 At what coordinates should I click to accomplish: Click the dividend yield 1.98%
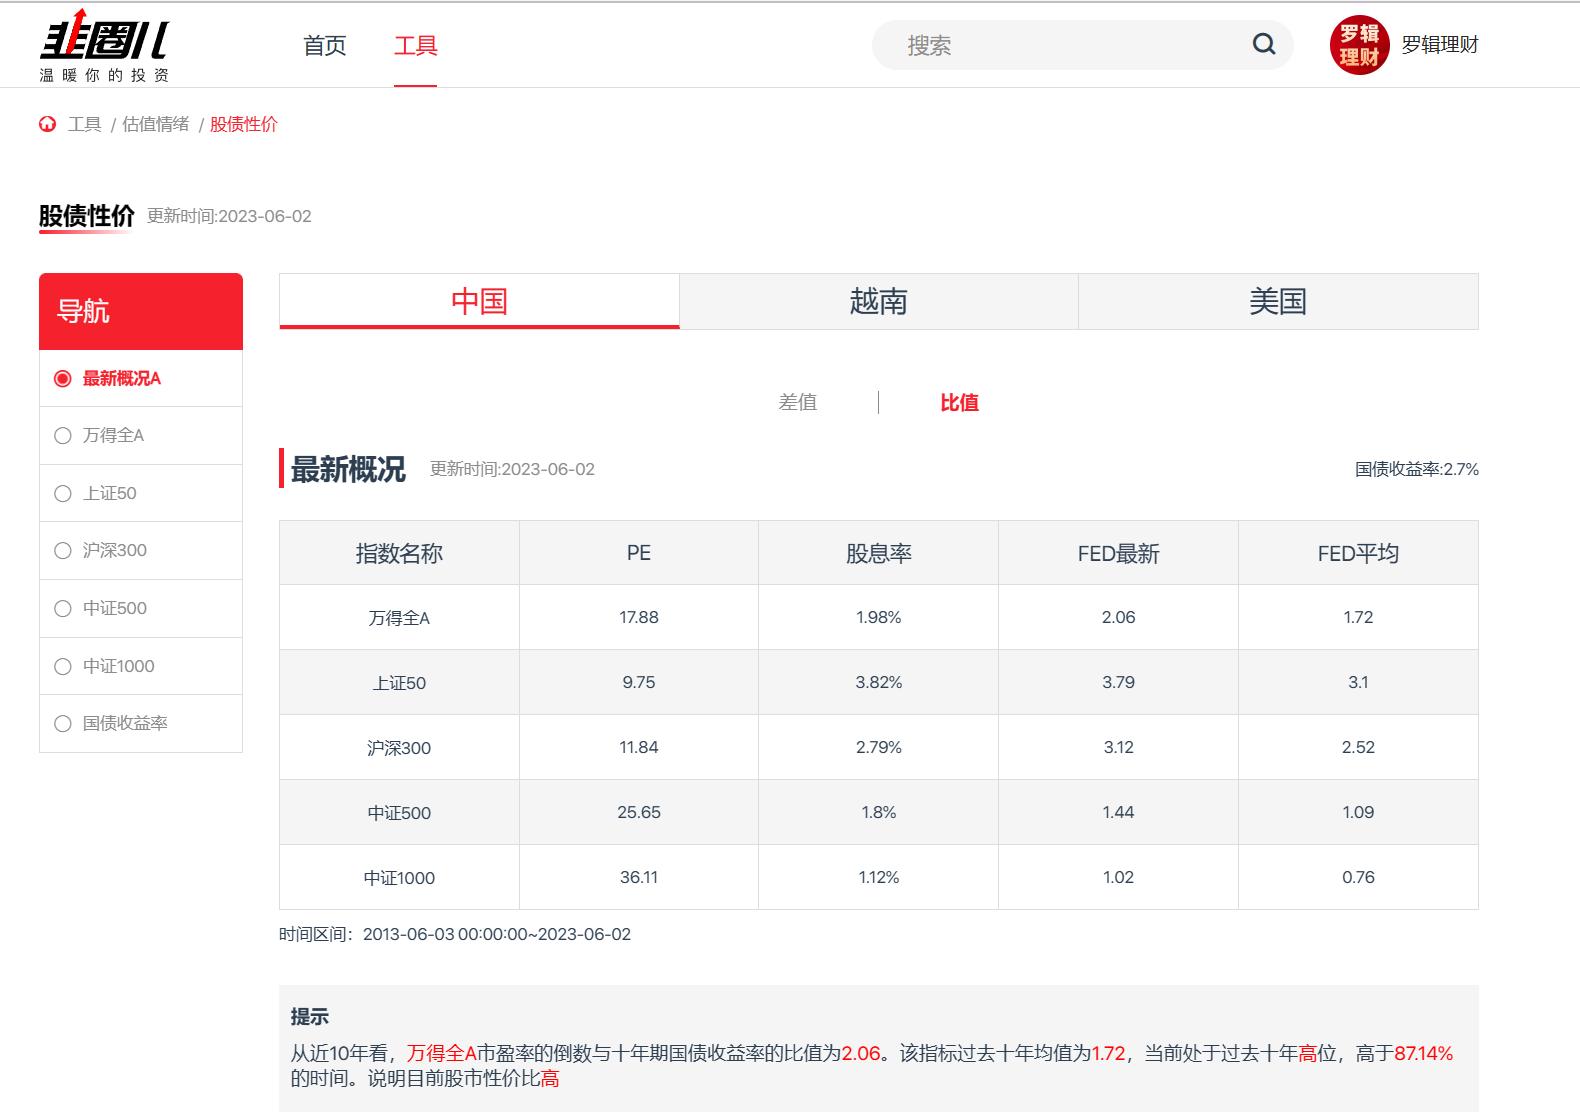pyautogui.click(x=879, y=617)
